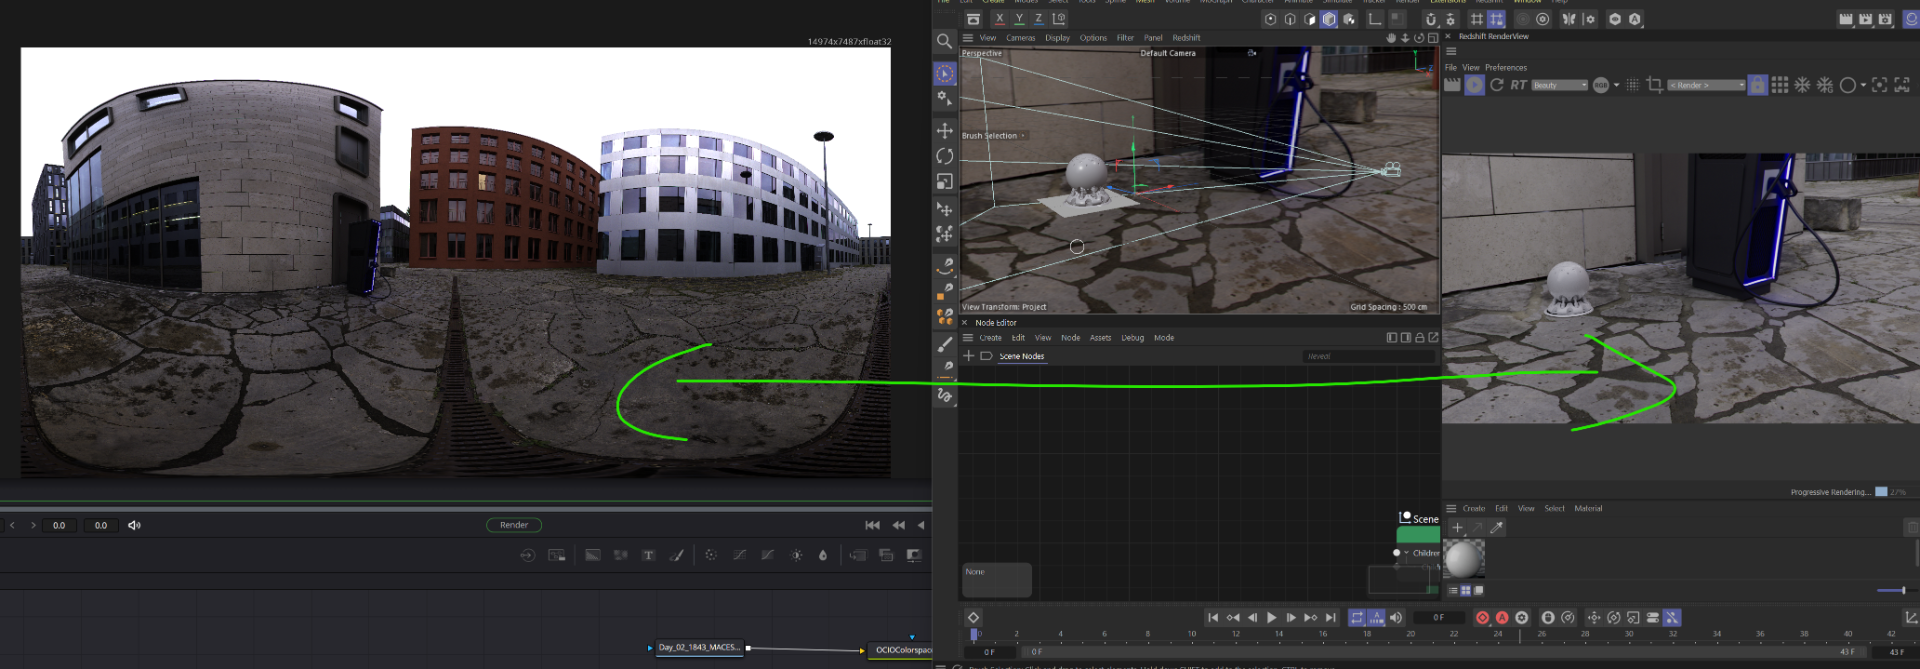This screenshot has height=669, width=1920.
Task: Go to end of C4D timeline
Action: 1330,618
